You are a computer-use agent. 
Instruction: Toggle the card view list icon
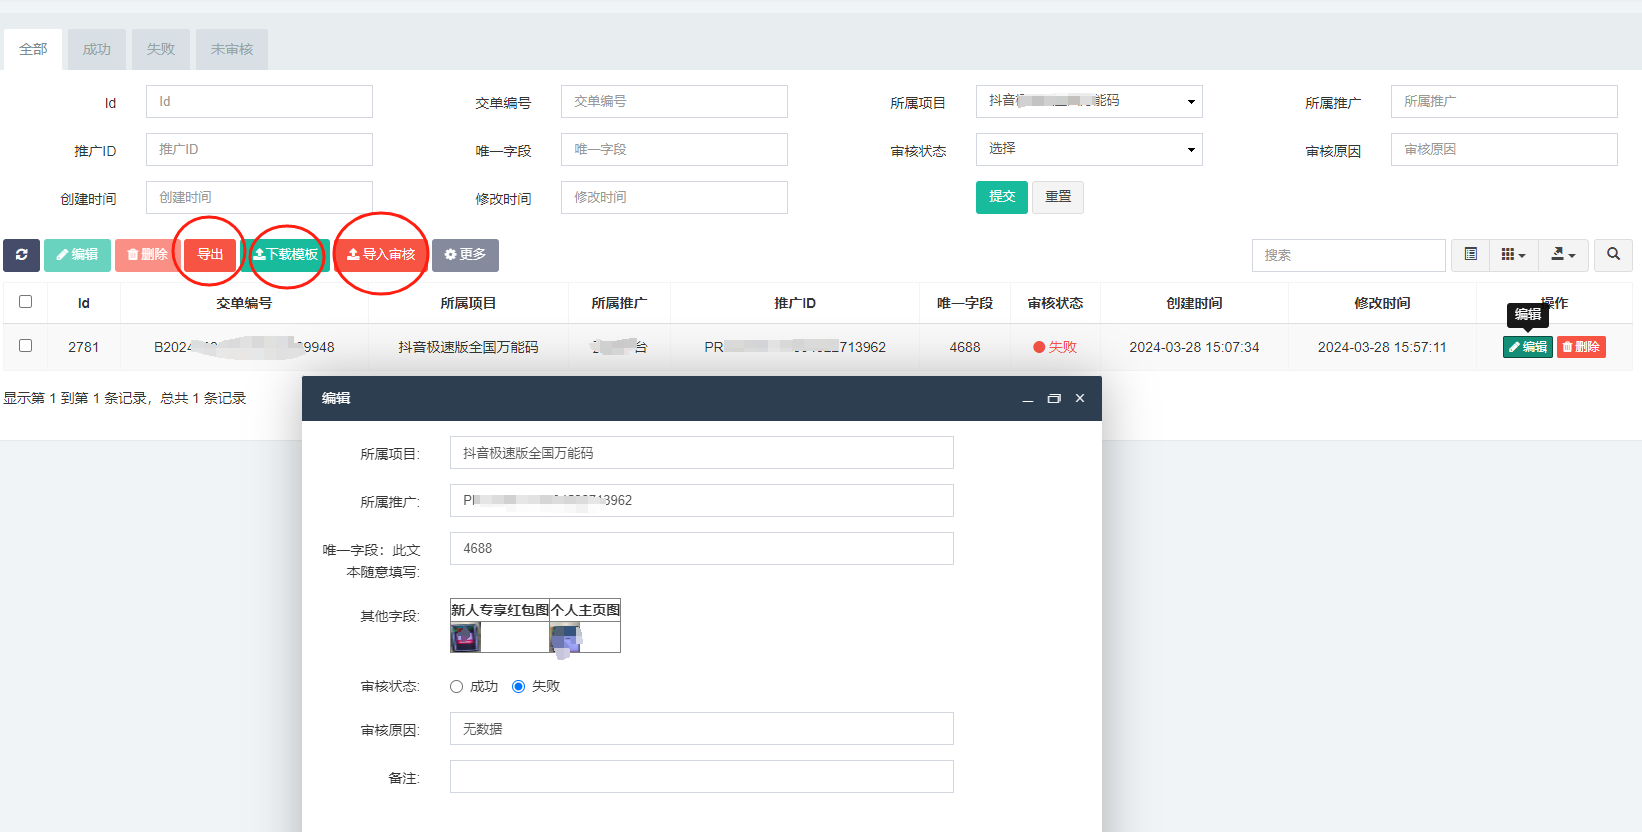click(1470, 255)
